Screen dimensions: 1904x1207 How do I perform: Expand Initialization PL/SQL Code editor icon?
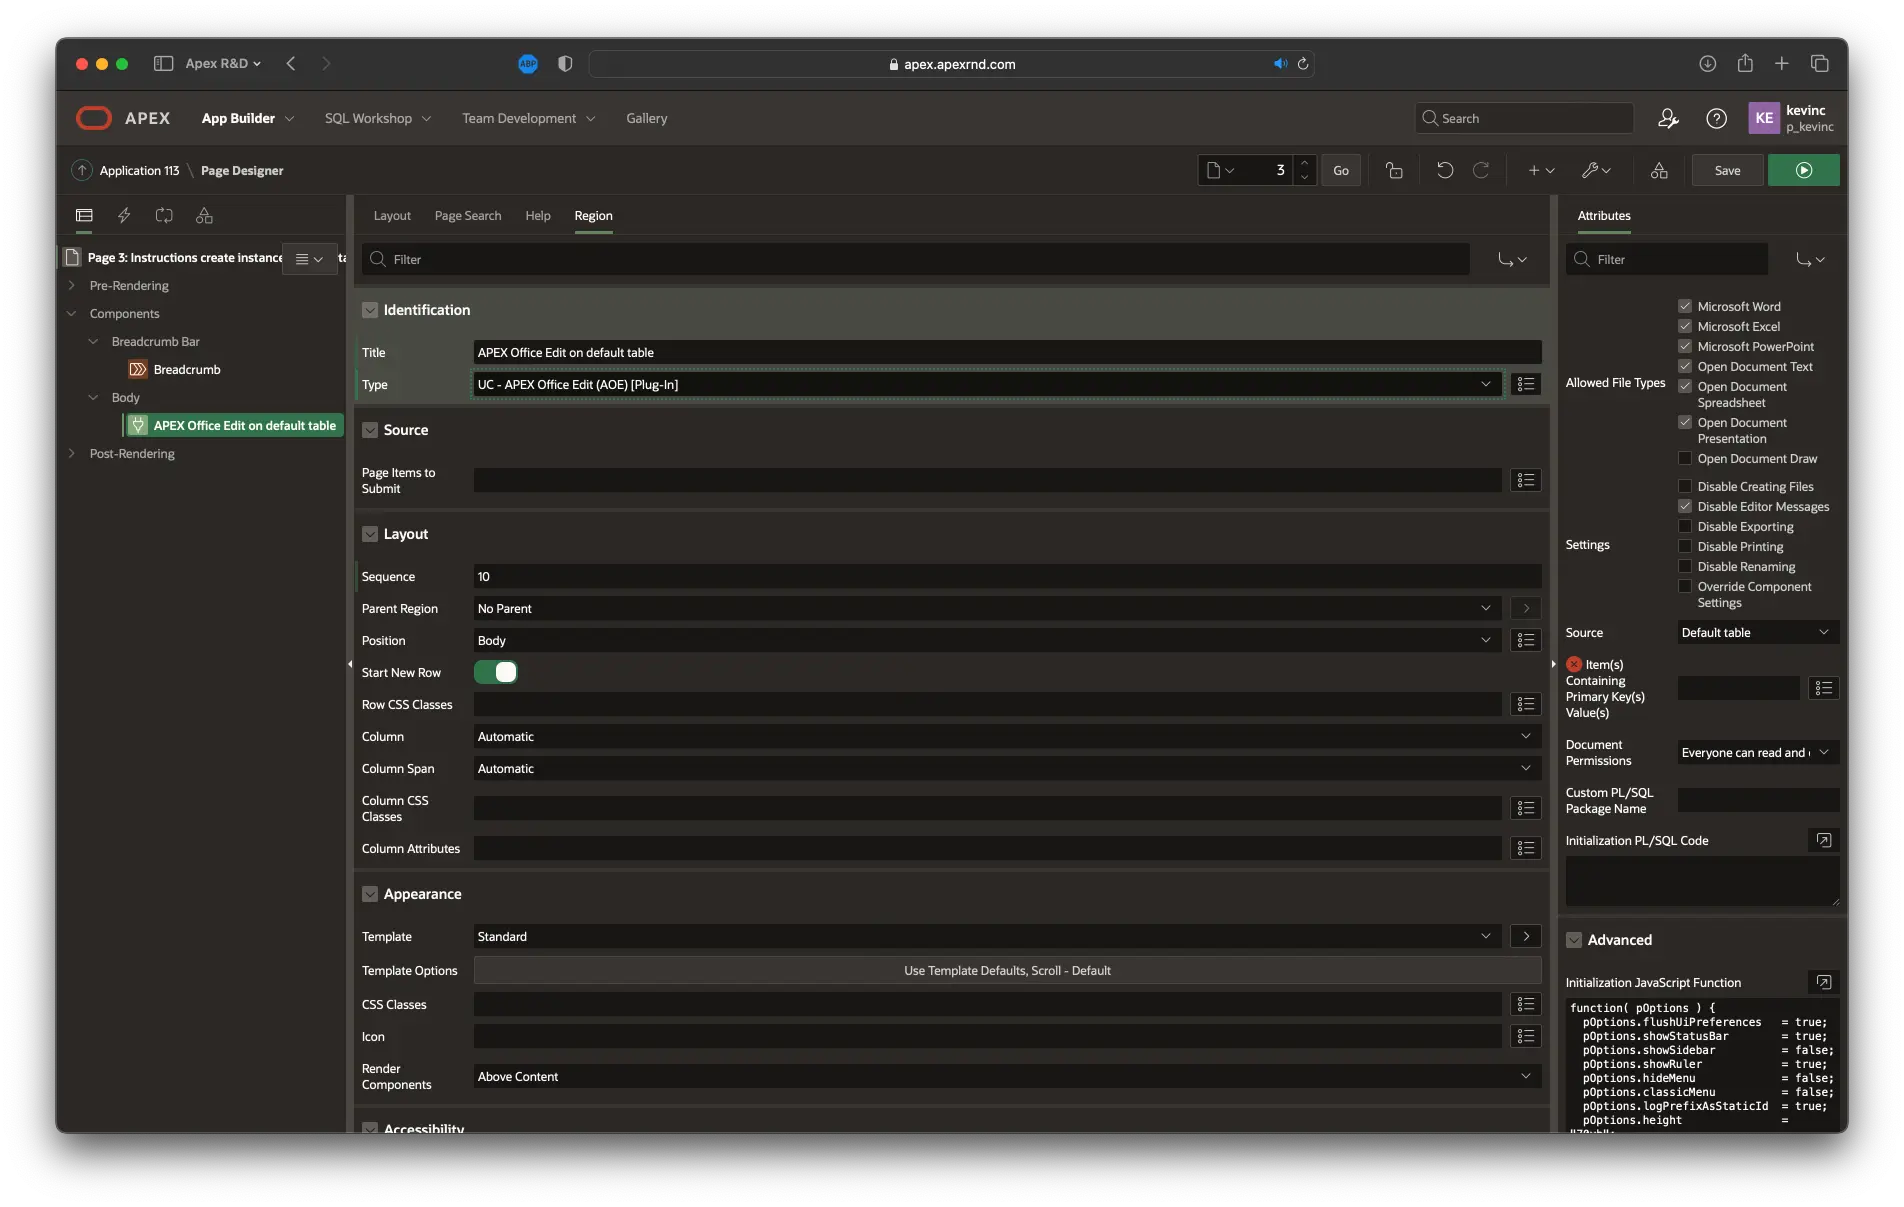coord(1823,840)
